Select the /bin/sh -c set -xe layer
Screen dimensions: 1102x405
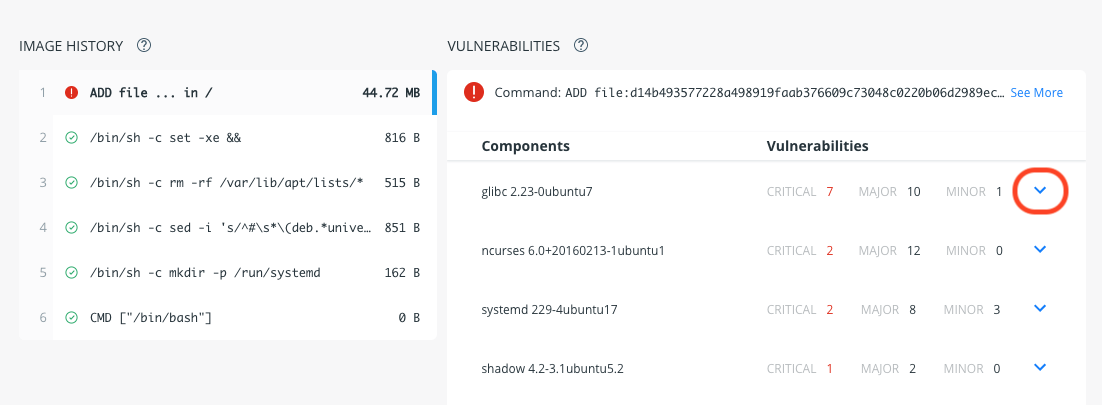(x=228, y=138)
